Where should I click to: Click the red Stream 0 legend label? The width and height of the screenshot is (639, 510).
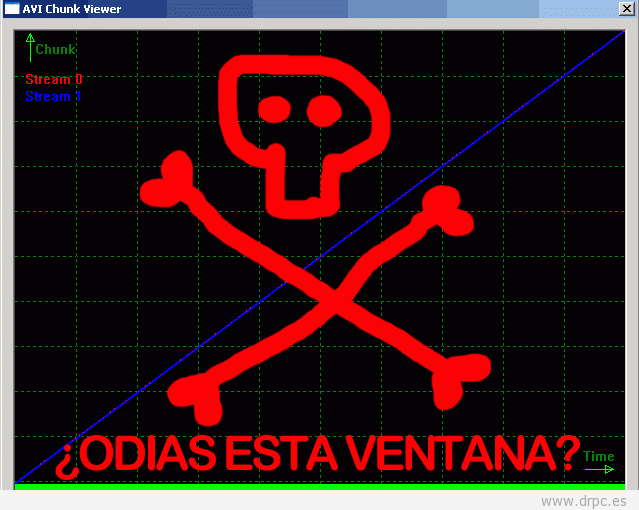tap(54, 79)
